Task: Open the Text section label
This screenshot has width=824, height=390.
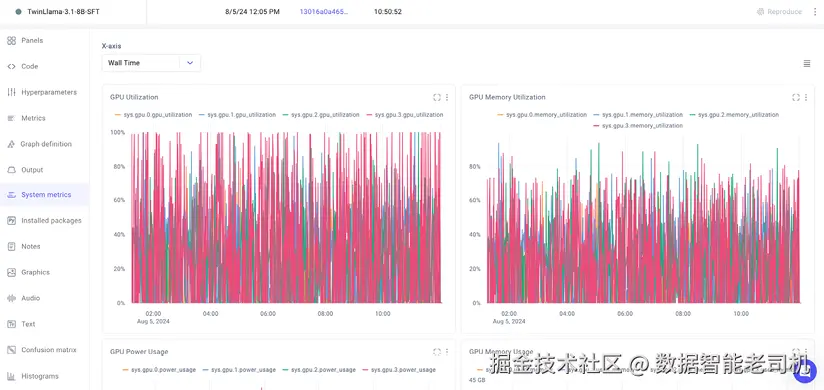Action: pyautogui.click(x=28, y=324)
